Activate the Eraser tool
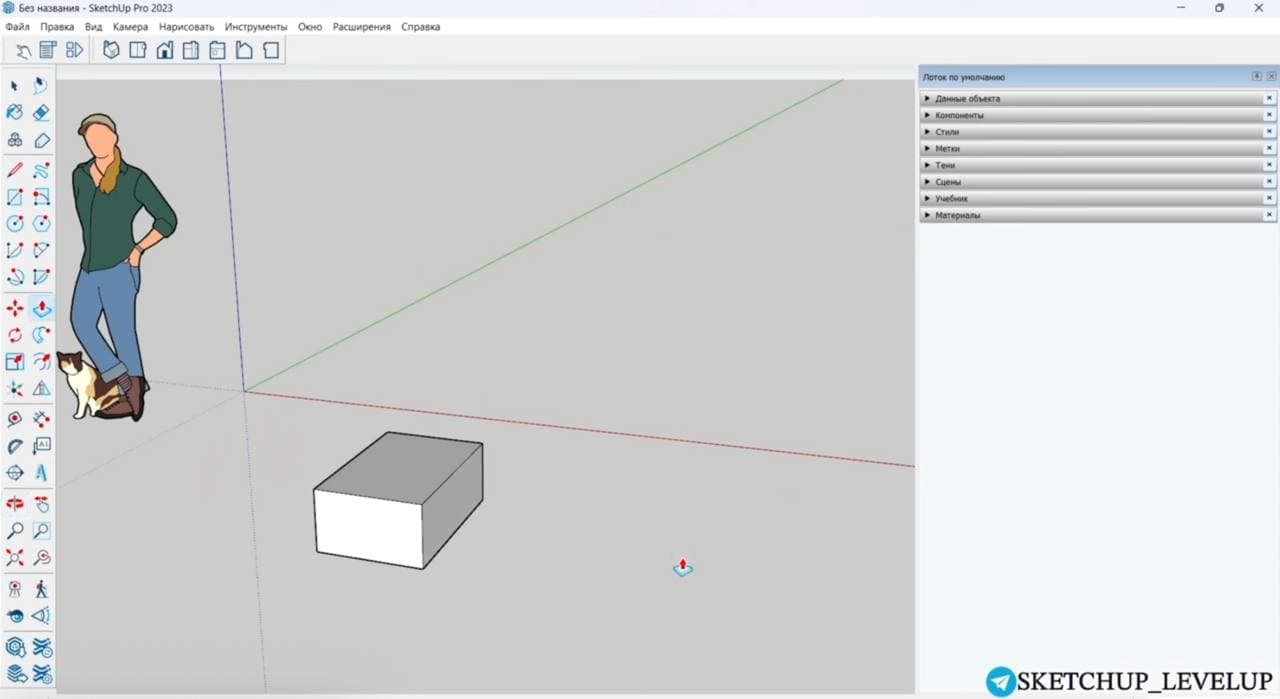The image size is (1280, 699). tap(41, 113)
